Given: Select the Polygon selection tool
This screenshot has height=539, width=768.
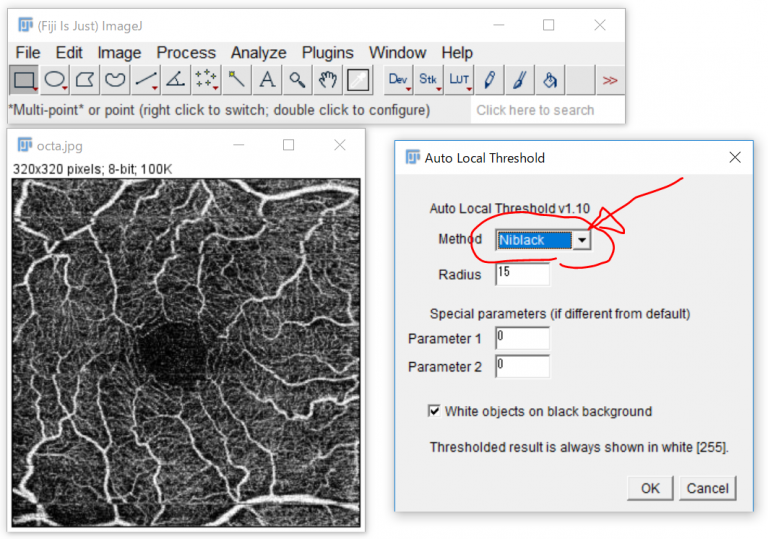Looking at the screenshot, I should [85, 80].
